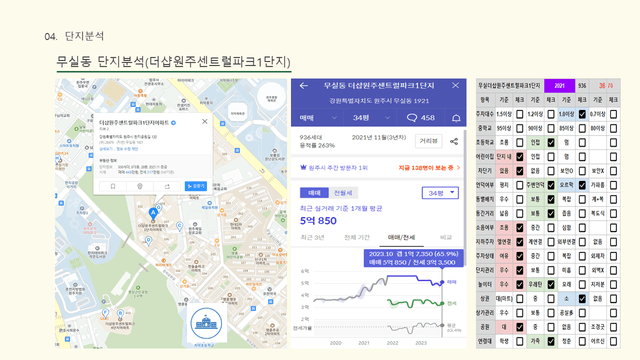Switch to the 최근 3년 tab
Image resolution: width=640 pixels, height=360 pixels.
tap(312, 237)
